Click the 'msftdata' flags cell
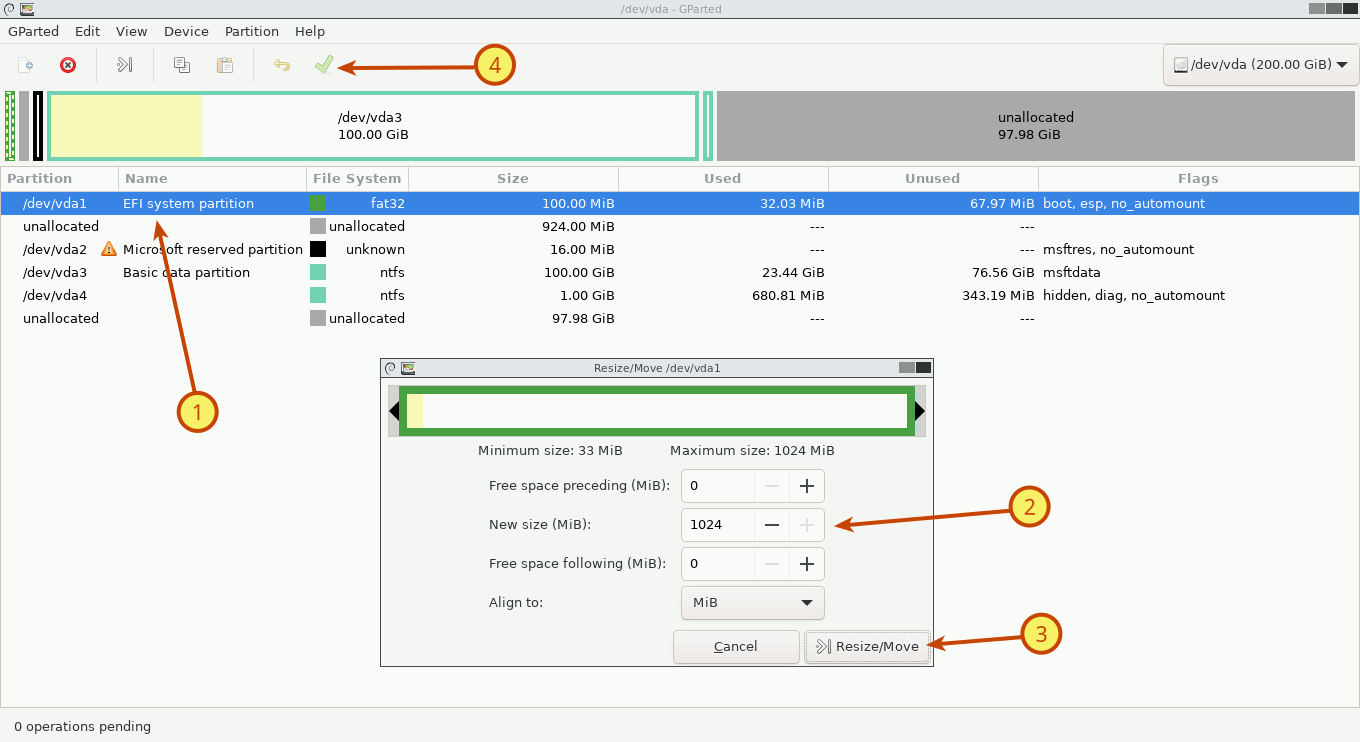This screenshot has width=1360, height=742. [x=1071, y=272]
